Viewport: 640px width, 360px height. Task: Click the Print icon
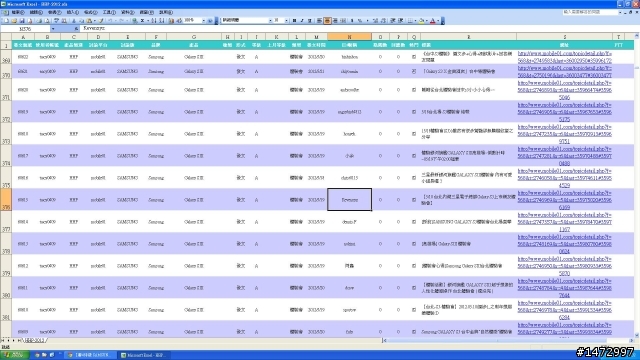pyautogui.click(x=39, y=21)
